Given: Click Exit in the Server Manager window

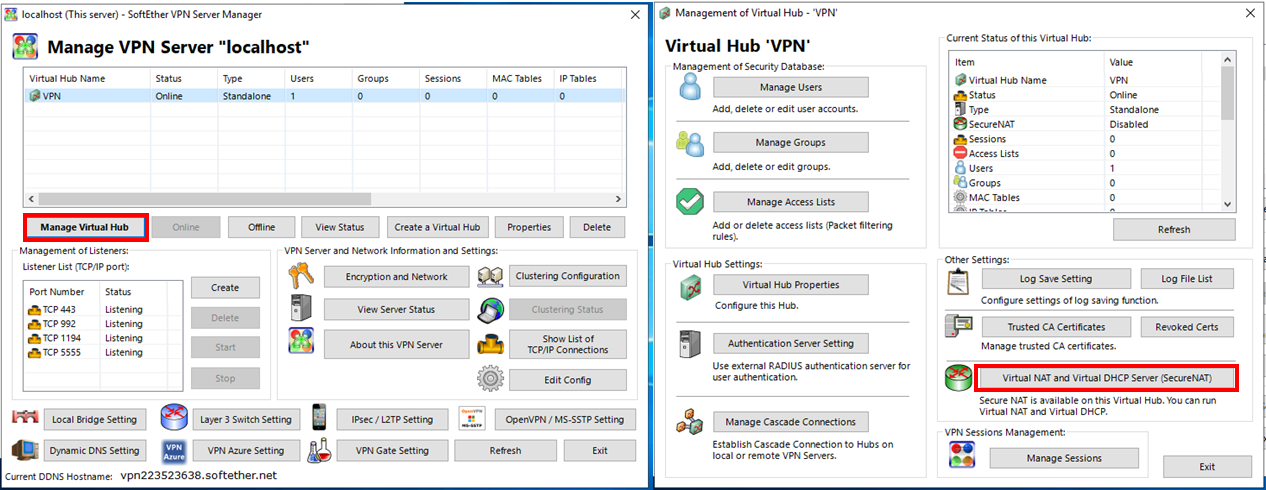Looking at the screenshot, I should pyautogui.click(x=600, y=451).
